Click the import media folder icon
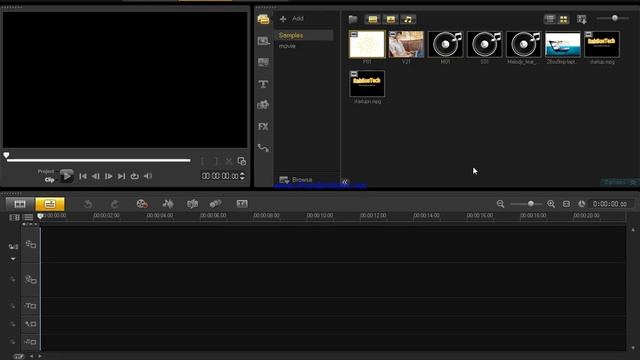The width and height of the screenshot is (640, 360). click(x=353, y=19)
